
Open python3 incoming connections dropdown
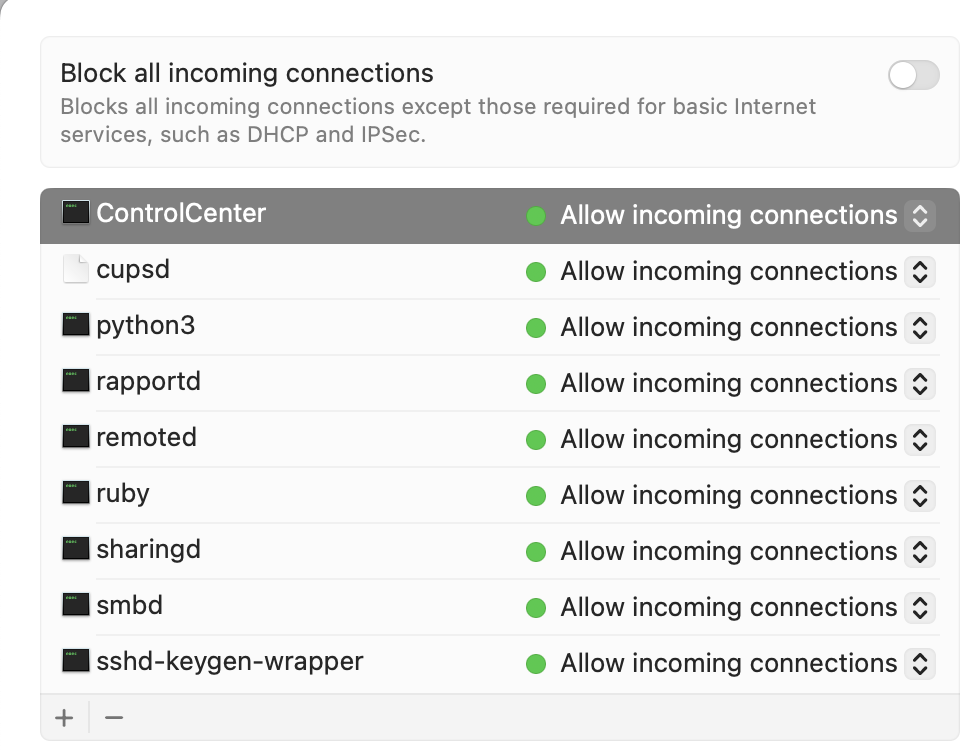pyautogui.click(x=919, y=327)
